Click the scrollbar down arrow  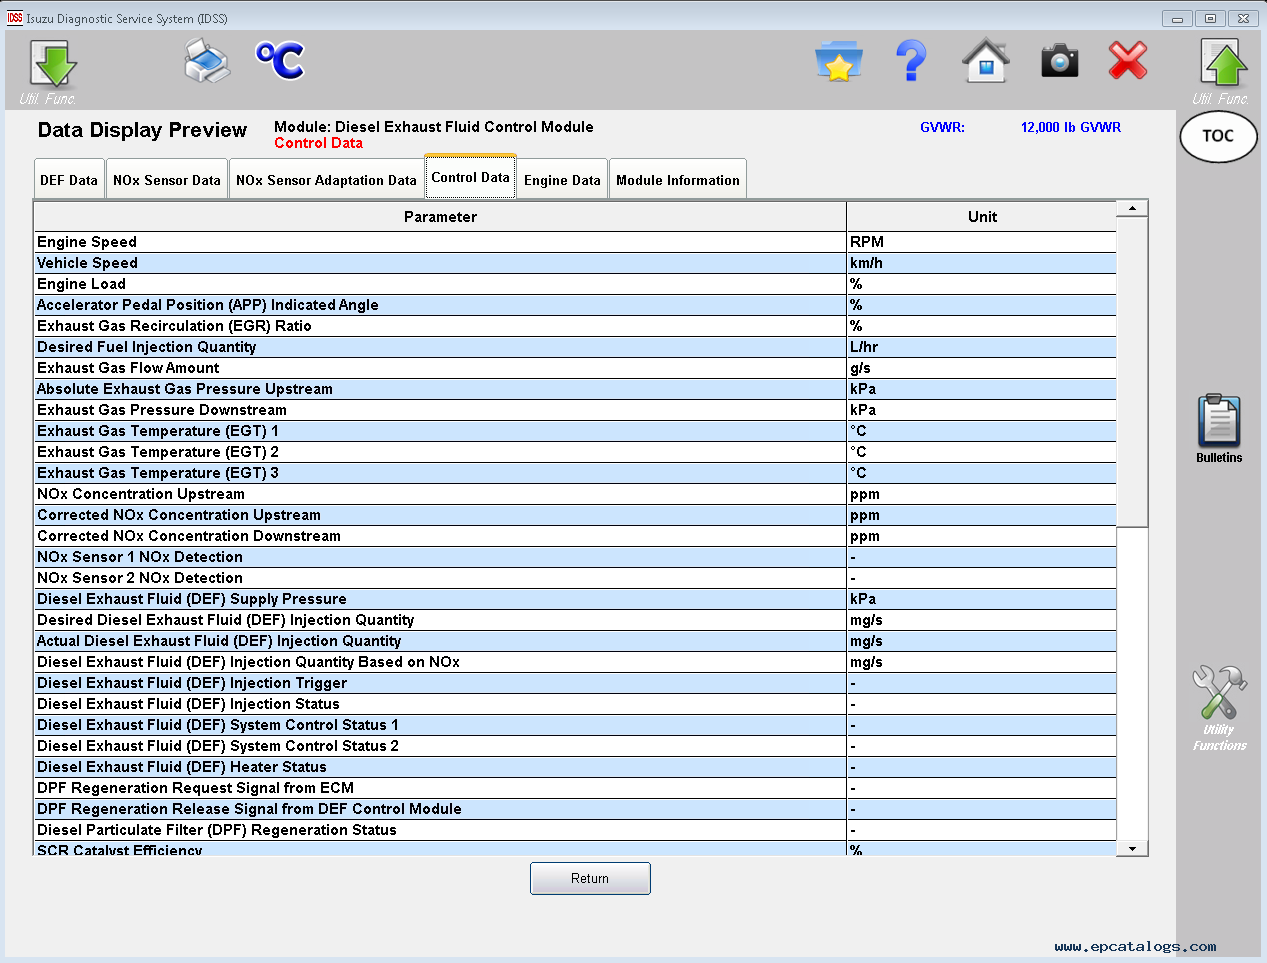(1132, 849)
